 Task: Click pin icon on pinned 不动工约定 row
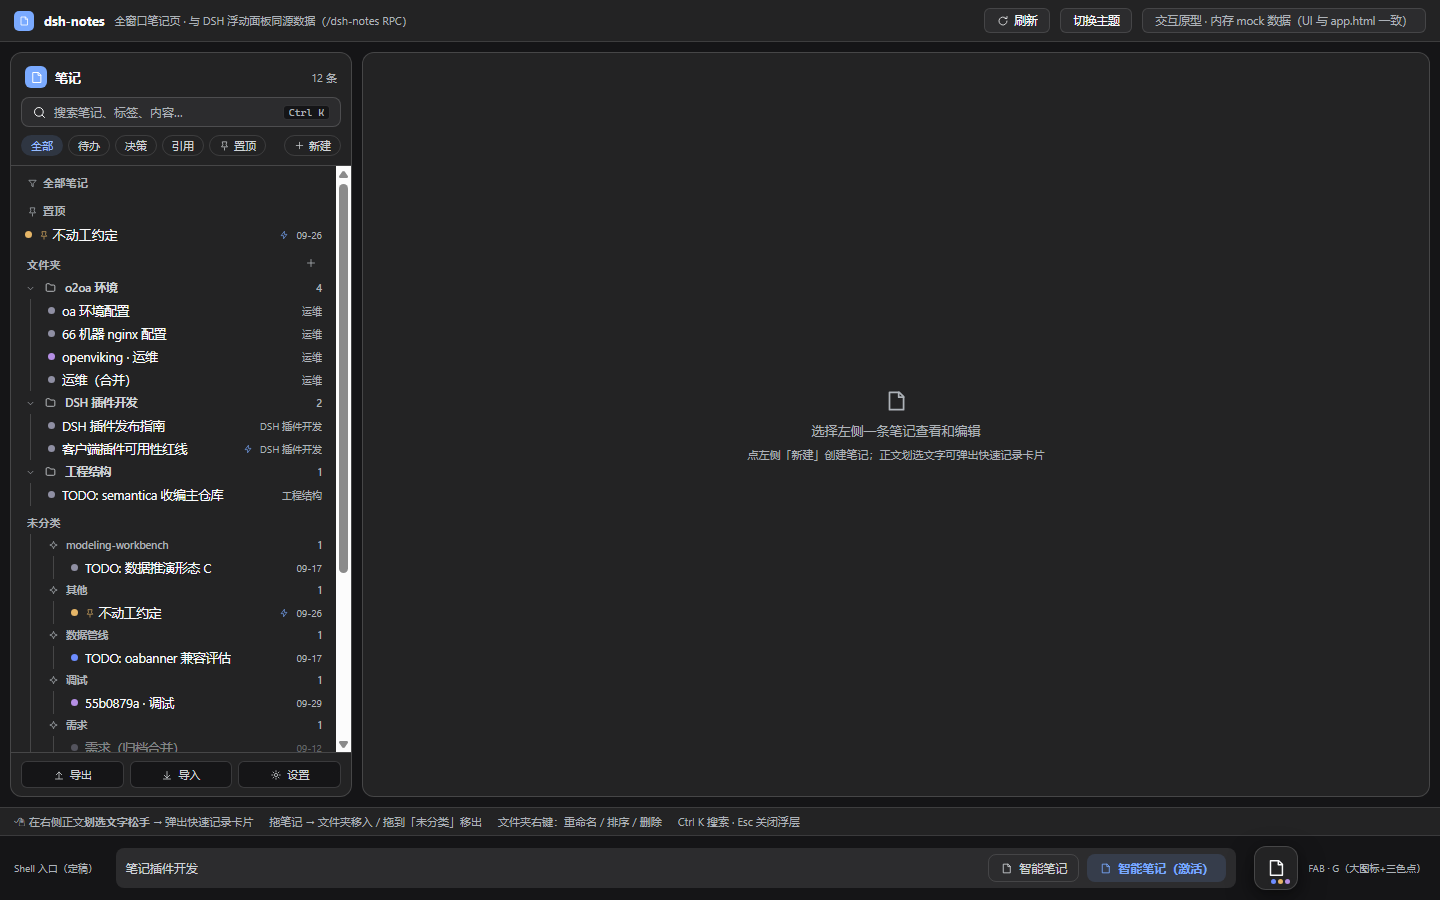[x=44, y=235]
